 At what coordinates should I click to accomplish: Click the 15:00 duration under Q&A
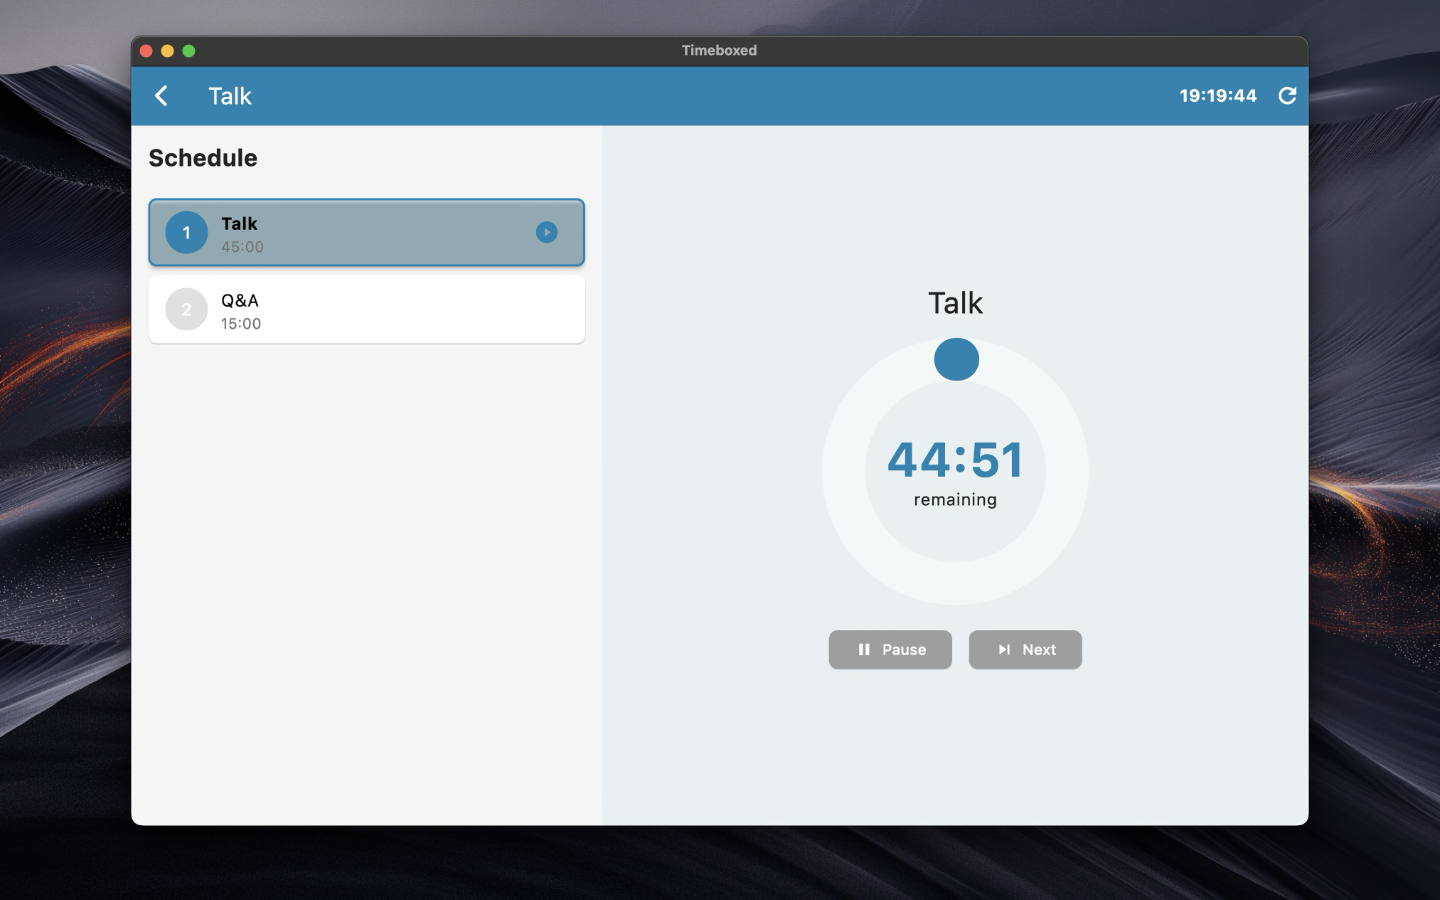point(241,324)
